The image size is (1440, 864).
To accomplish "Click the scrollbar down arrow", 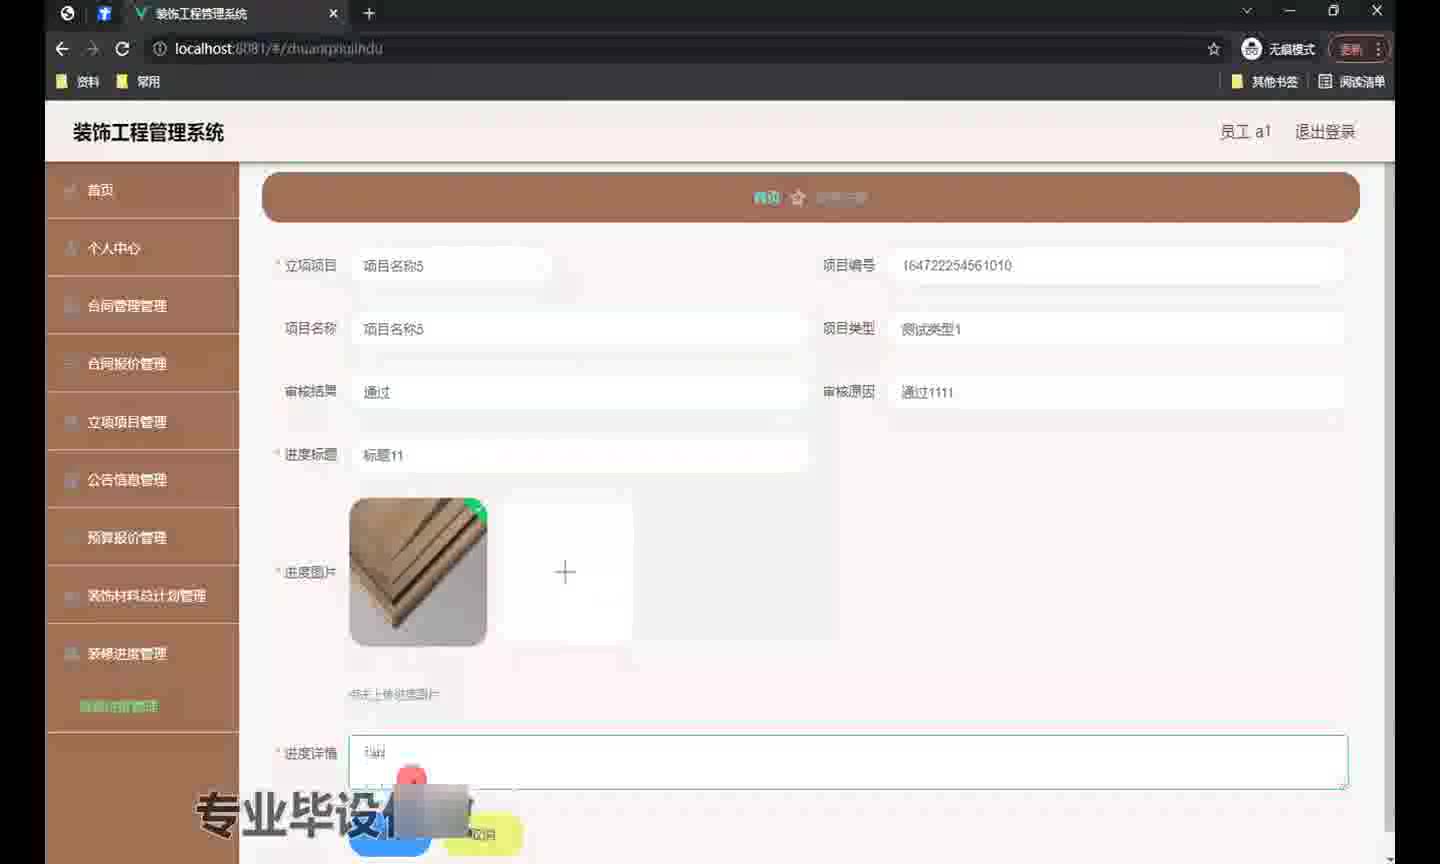I will pyautogui.click(x=1389, y=857).
